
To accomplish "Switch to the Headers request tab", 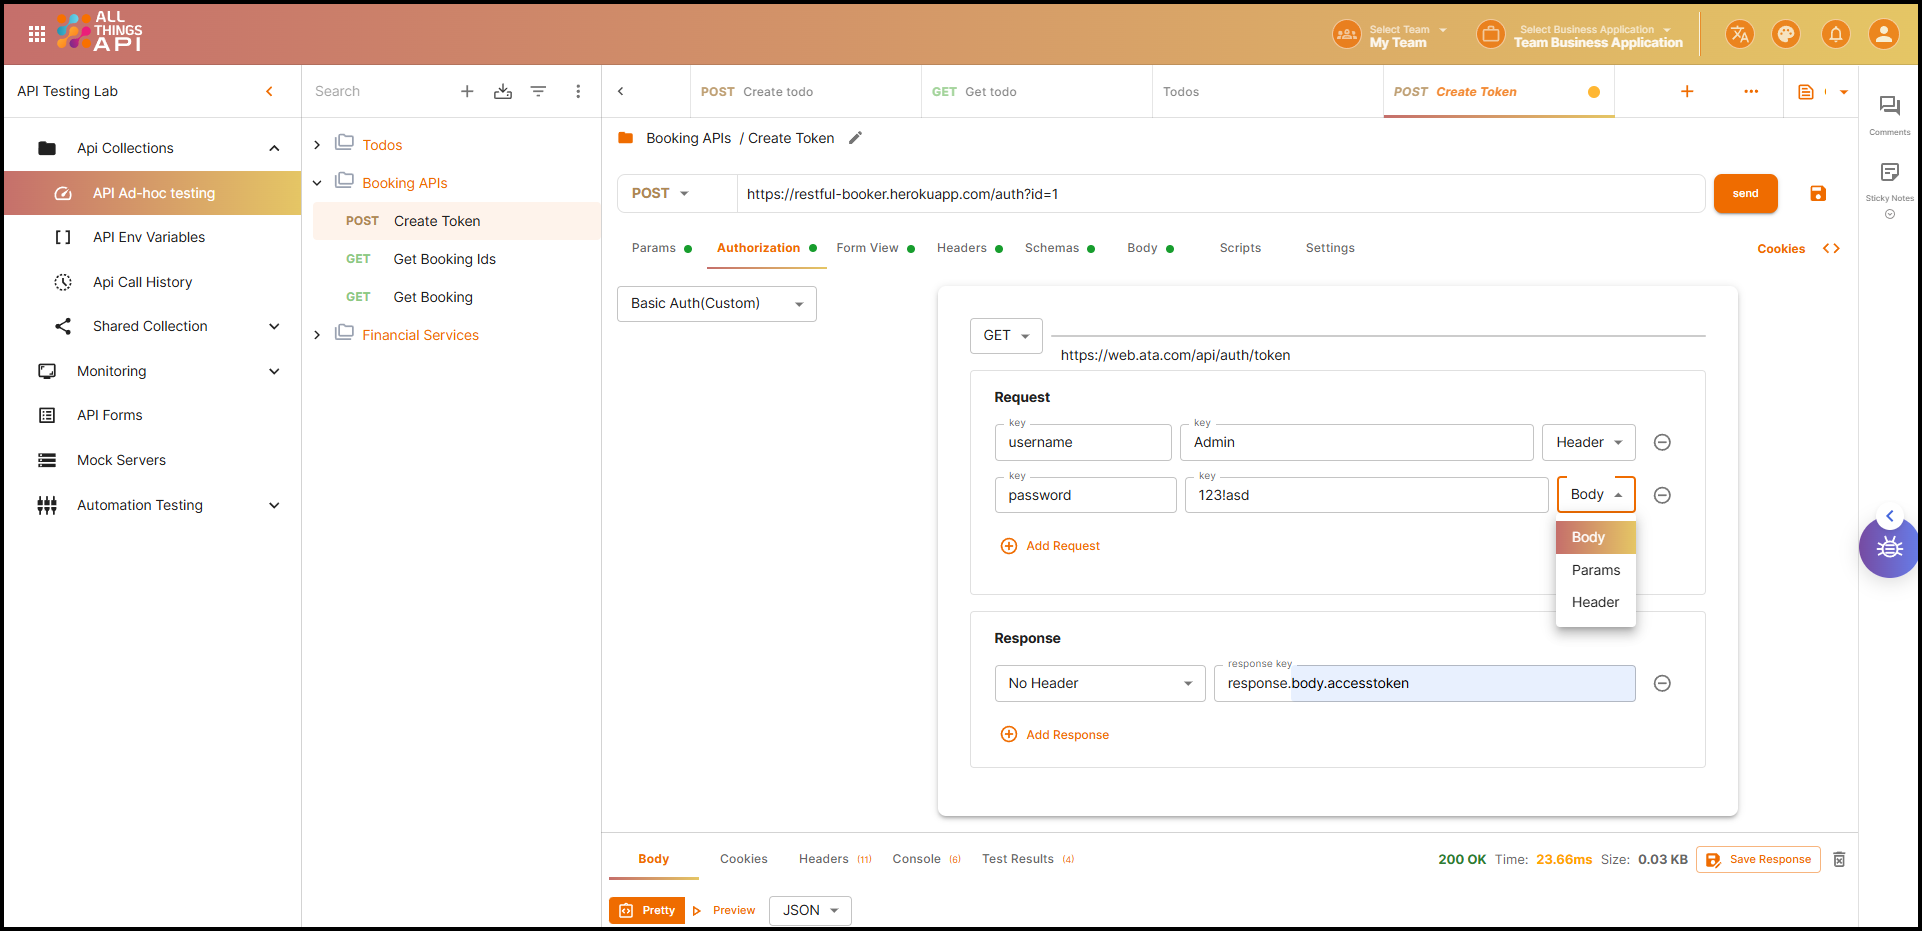I will coord(961,248).
